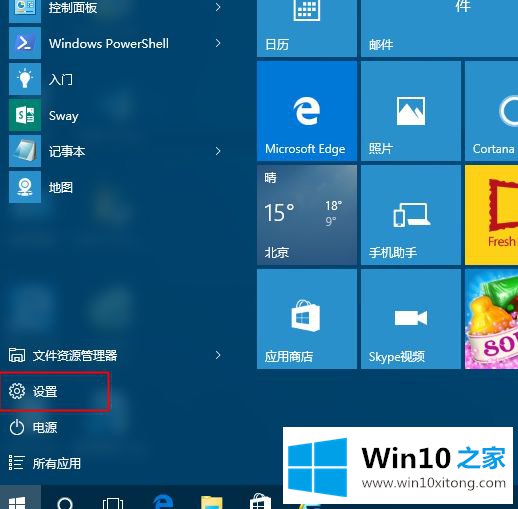Open File Explorer from the taskbar
The height and width of the screenshot is (509, 518).
click(212, 502)
